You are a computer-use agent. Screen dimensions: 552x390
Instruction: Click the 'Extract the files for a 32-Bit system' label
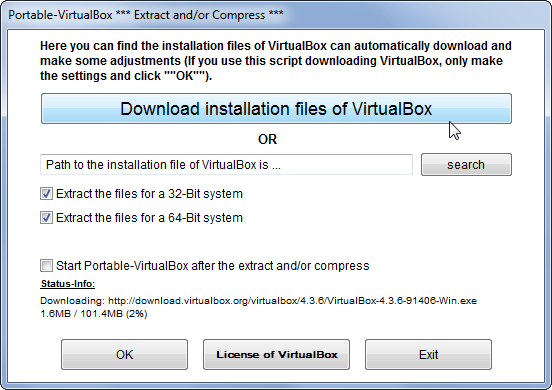pos(149,194)
